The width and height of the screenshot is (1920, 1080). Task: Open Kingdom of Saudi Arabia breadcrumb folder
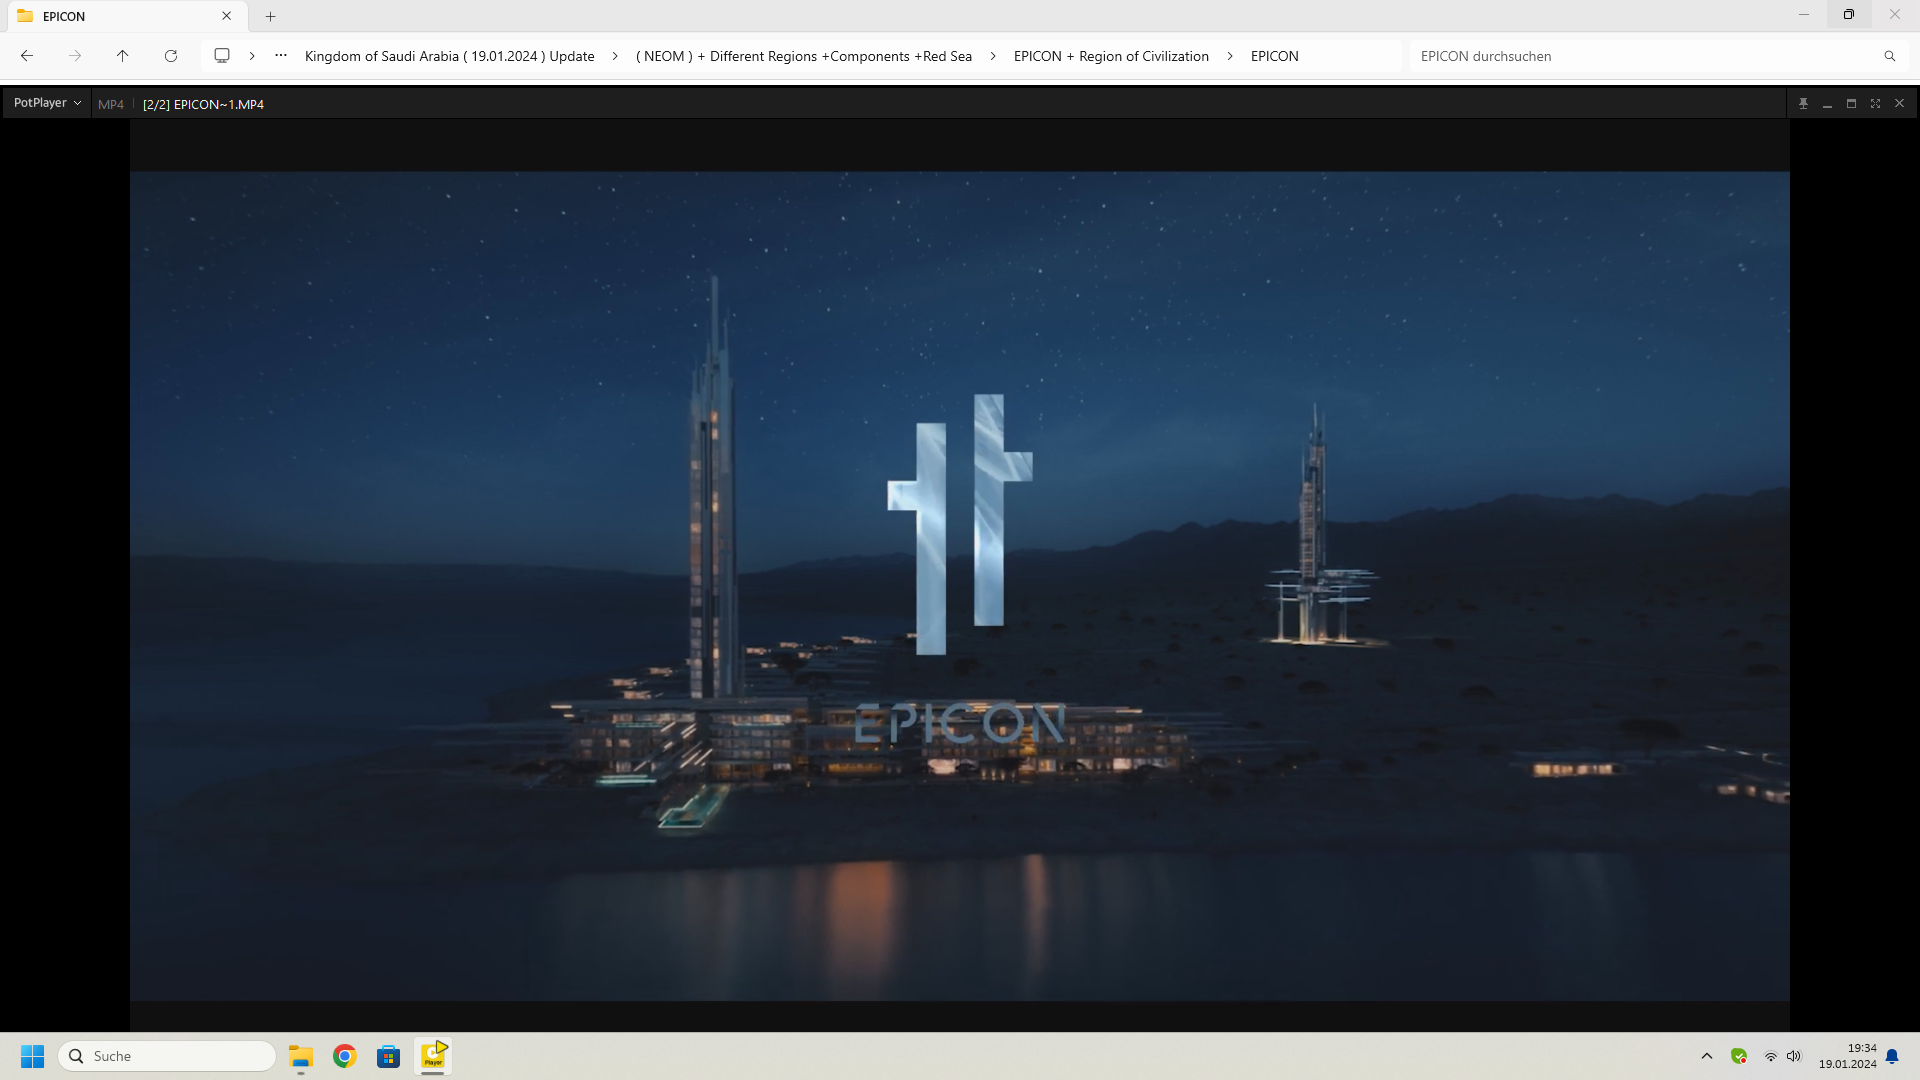[449, 56]
